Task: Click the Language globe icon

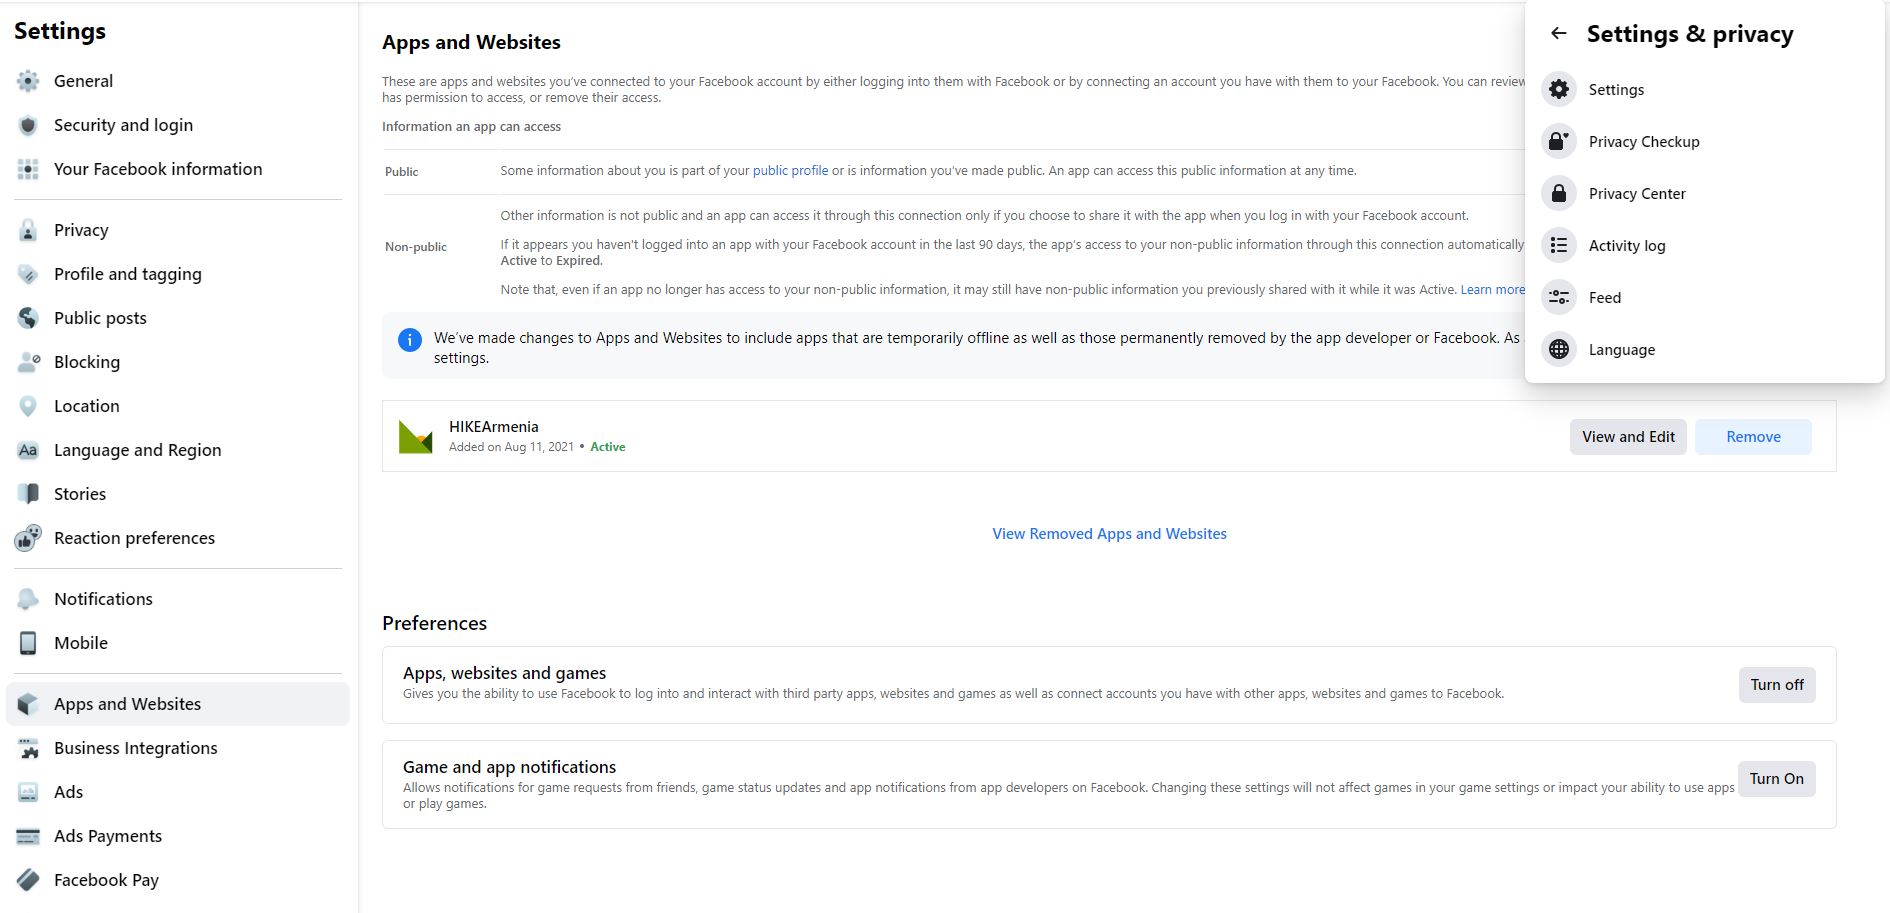Action: pos(1558,349)
